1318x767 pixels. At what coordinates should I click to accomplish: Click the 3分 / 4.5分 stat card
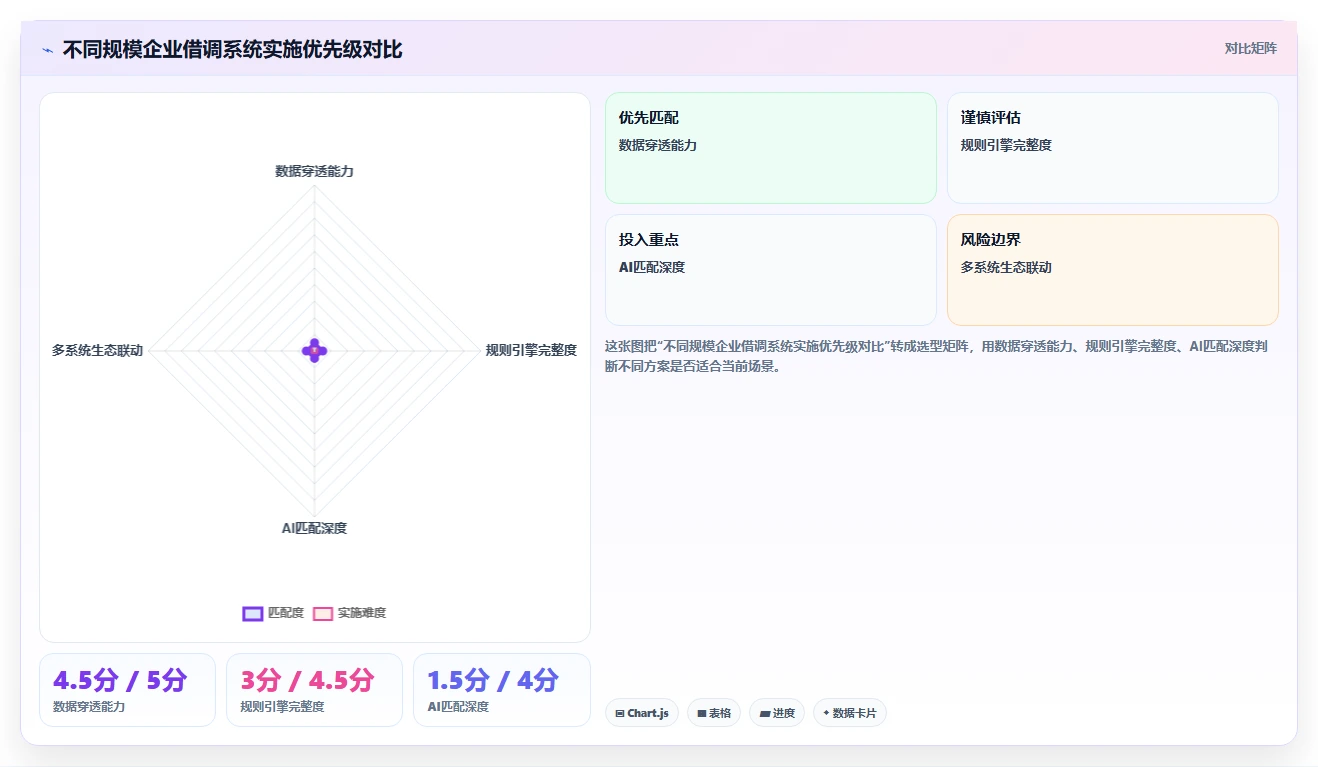click(x=314, y=690)
